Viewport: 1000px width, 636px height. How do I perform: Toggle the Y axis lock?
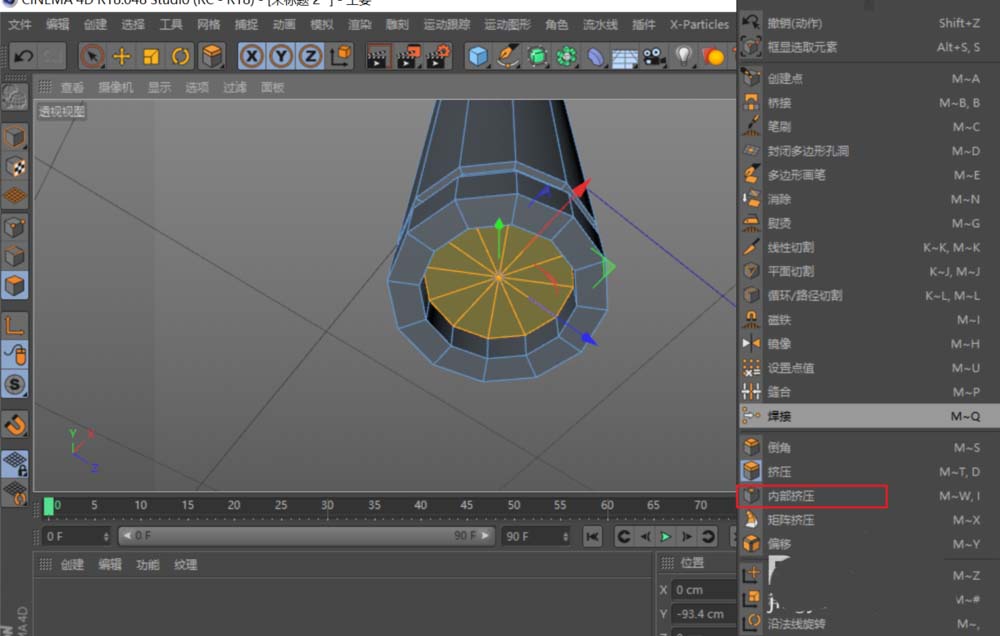(281, 57)
